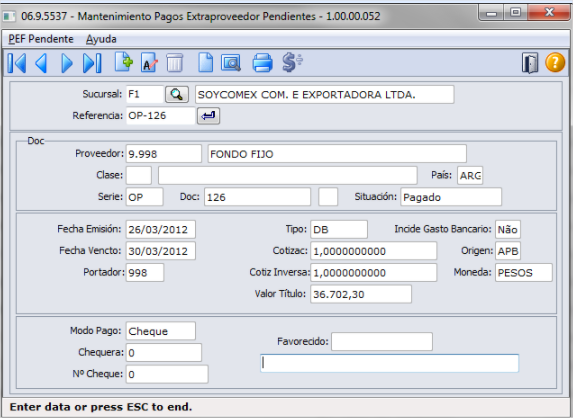Viewport: 573px width, 418px height.
Task: Click the empty Clase code field
Action: [139, 175]
